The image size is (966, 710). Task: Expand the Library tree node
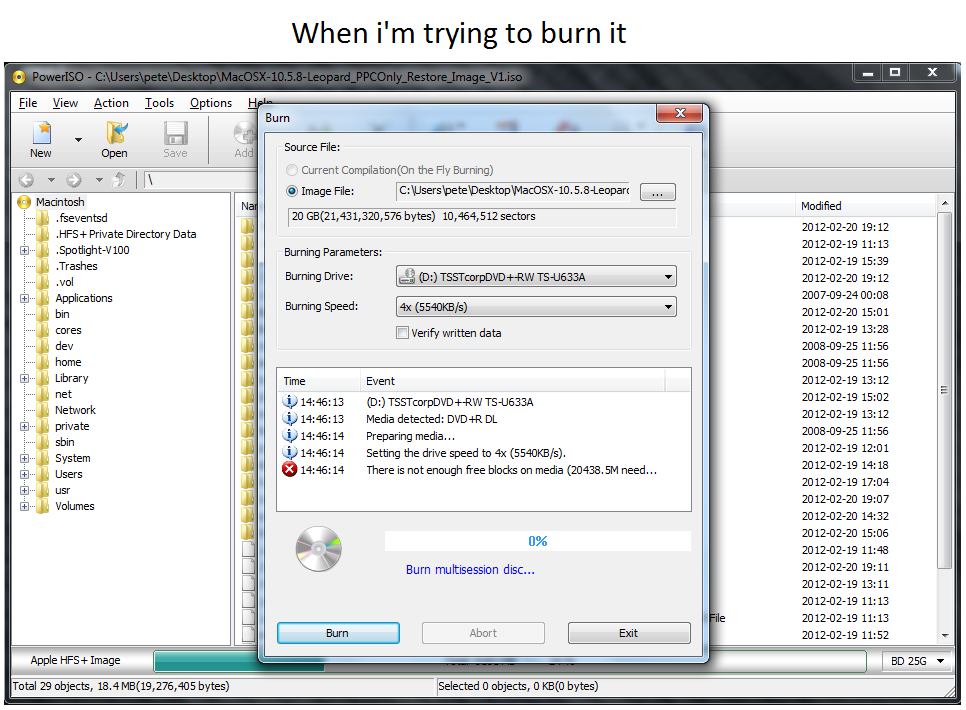click(x=24, y=378)
